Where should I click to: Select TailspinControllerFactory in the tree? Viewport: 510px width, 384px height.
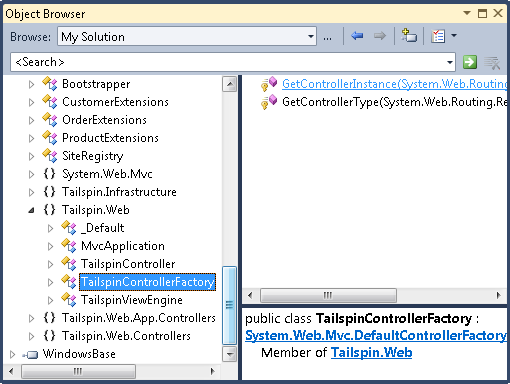[147, 282]
